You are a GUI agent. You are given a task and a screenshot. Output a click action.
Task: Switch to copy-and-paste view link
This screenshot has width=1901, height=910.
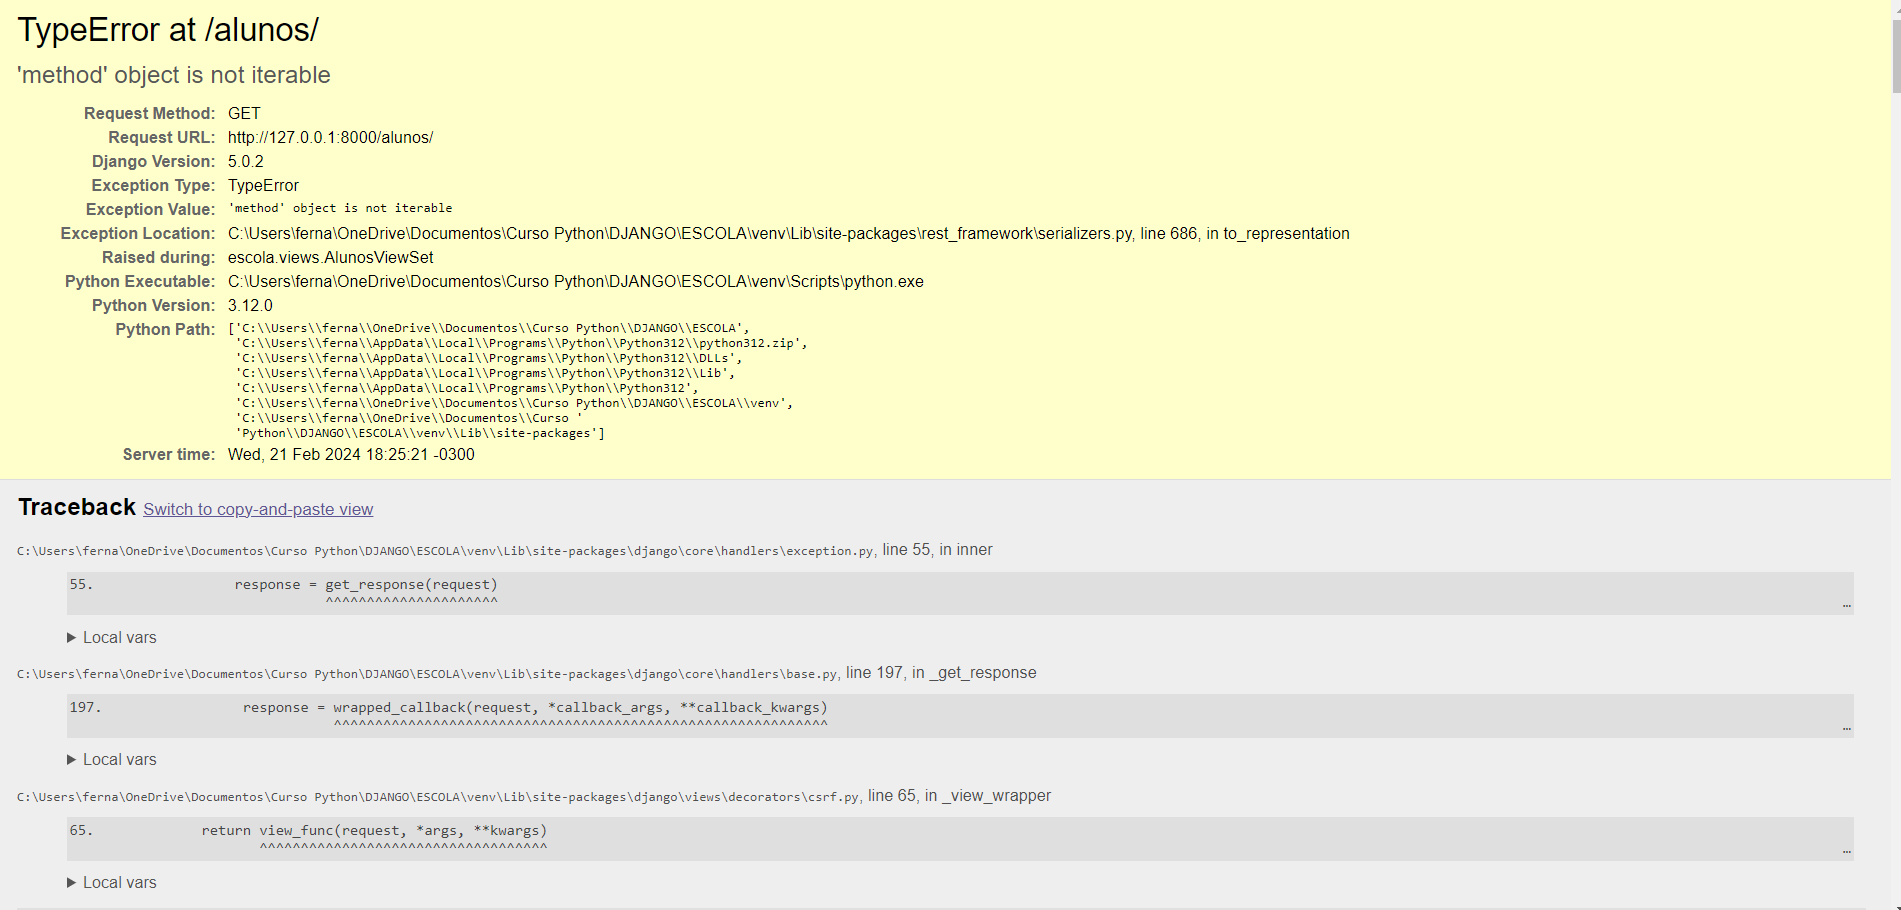click(258, 509)
